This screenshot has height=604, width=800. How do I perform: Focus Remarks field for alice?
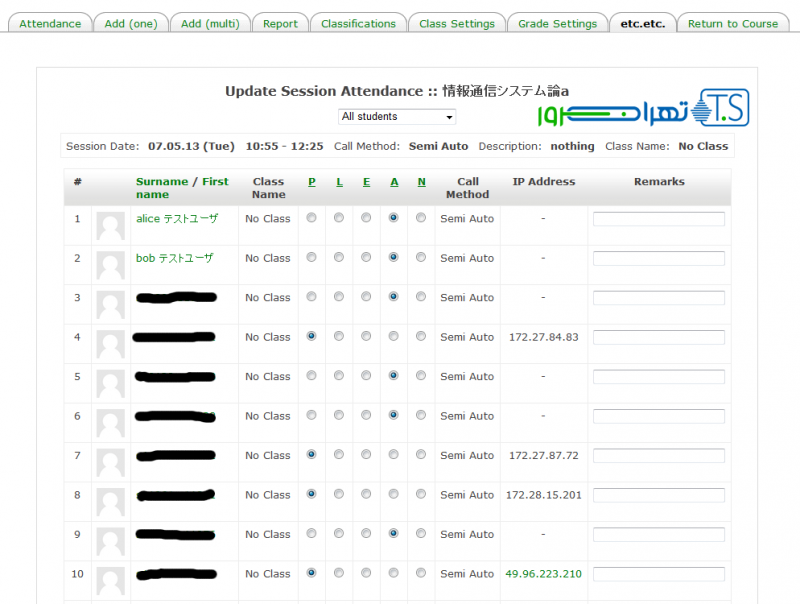tap(658, 219)
